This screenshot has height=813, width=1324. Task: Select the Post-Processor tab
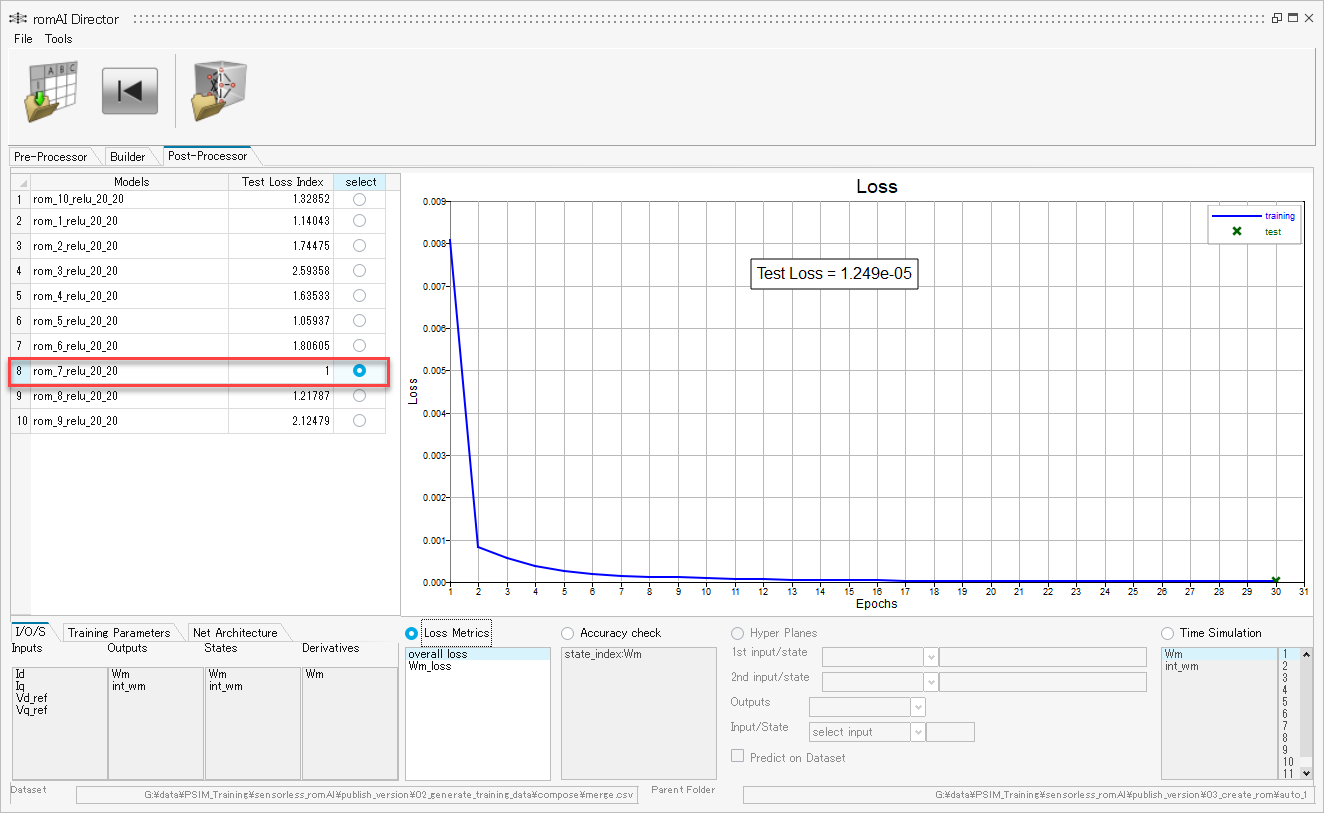[x=207, y=156]
